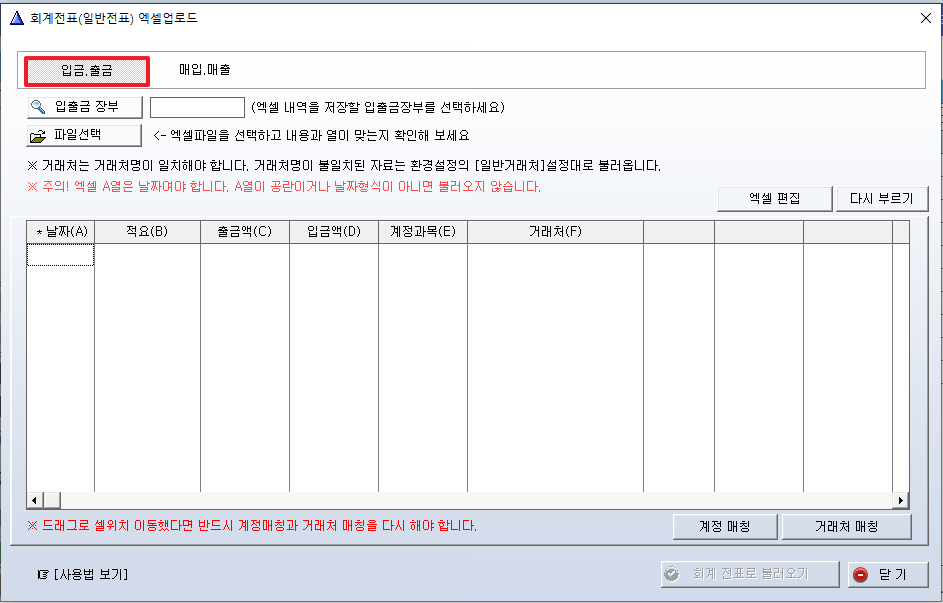Select the 적요(B) column header
Viewport: 943px width, 603px height.
pos(147,232)
